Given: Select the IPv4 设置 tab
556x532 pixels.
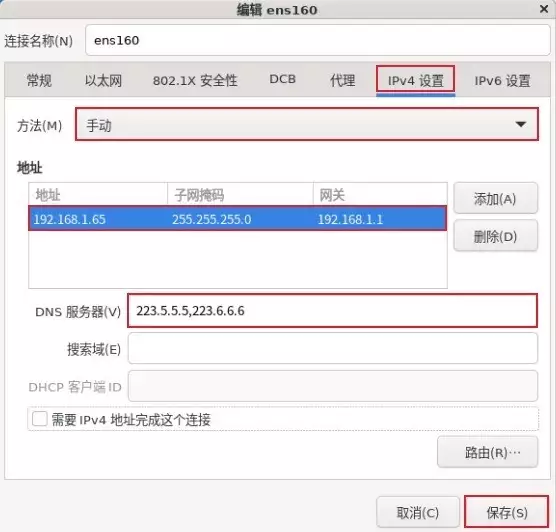Looking at the screenshot, I should (x=416, y=81).
